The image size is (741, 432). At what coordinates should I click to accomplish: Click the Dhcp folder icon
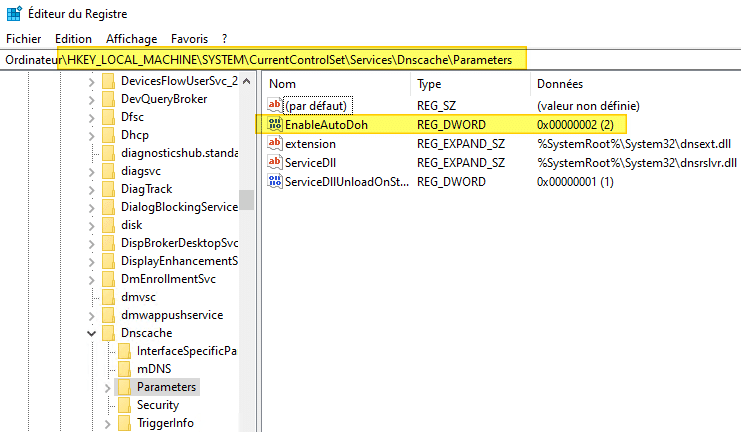109,135
